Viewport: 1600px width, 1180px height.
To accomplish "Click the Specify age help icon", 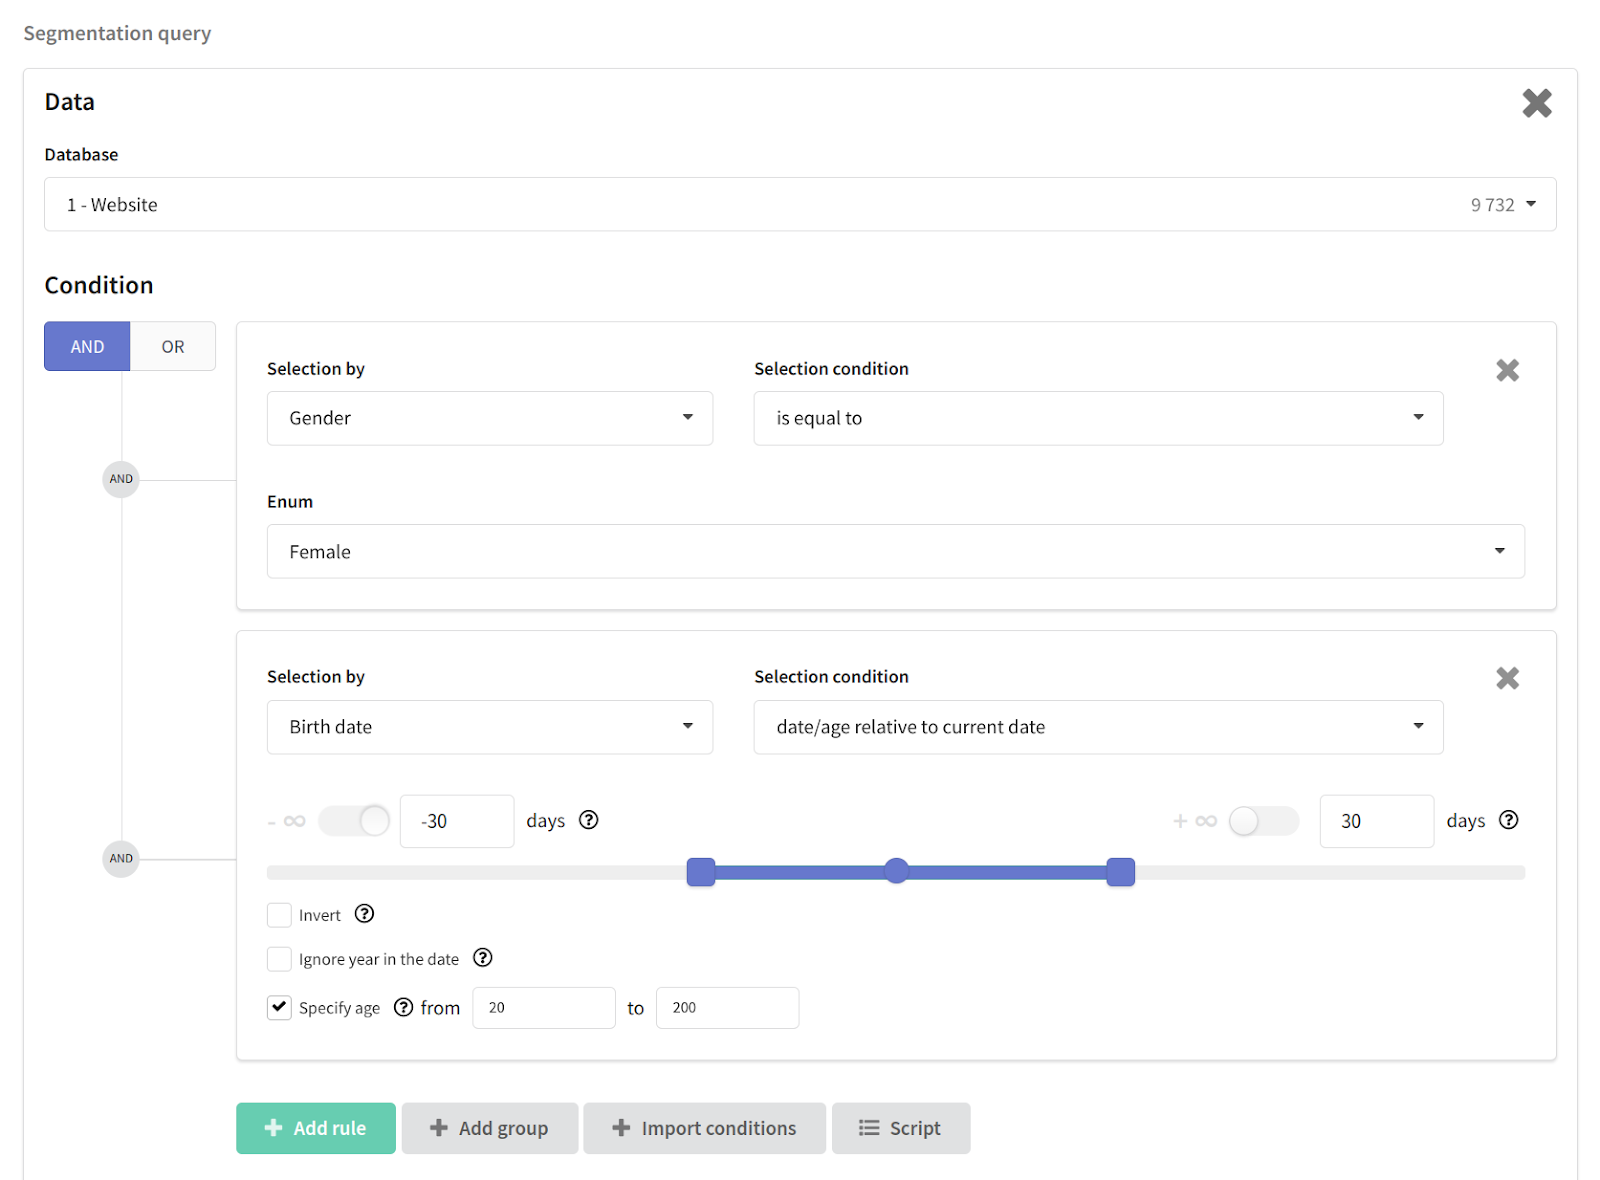I will click(403, 1007).
